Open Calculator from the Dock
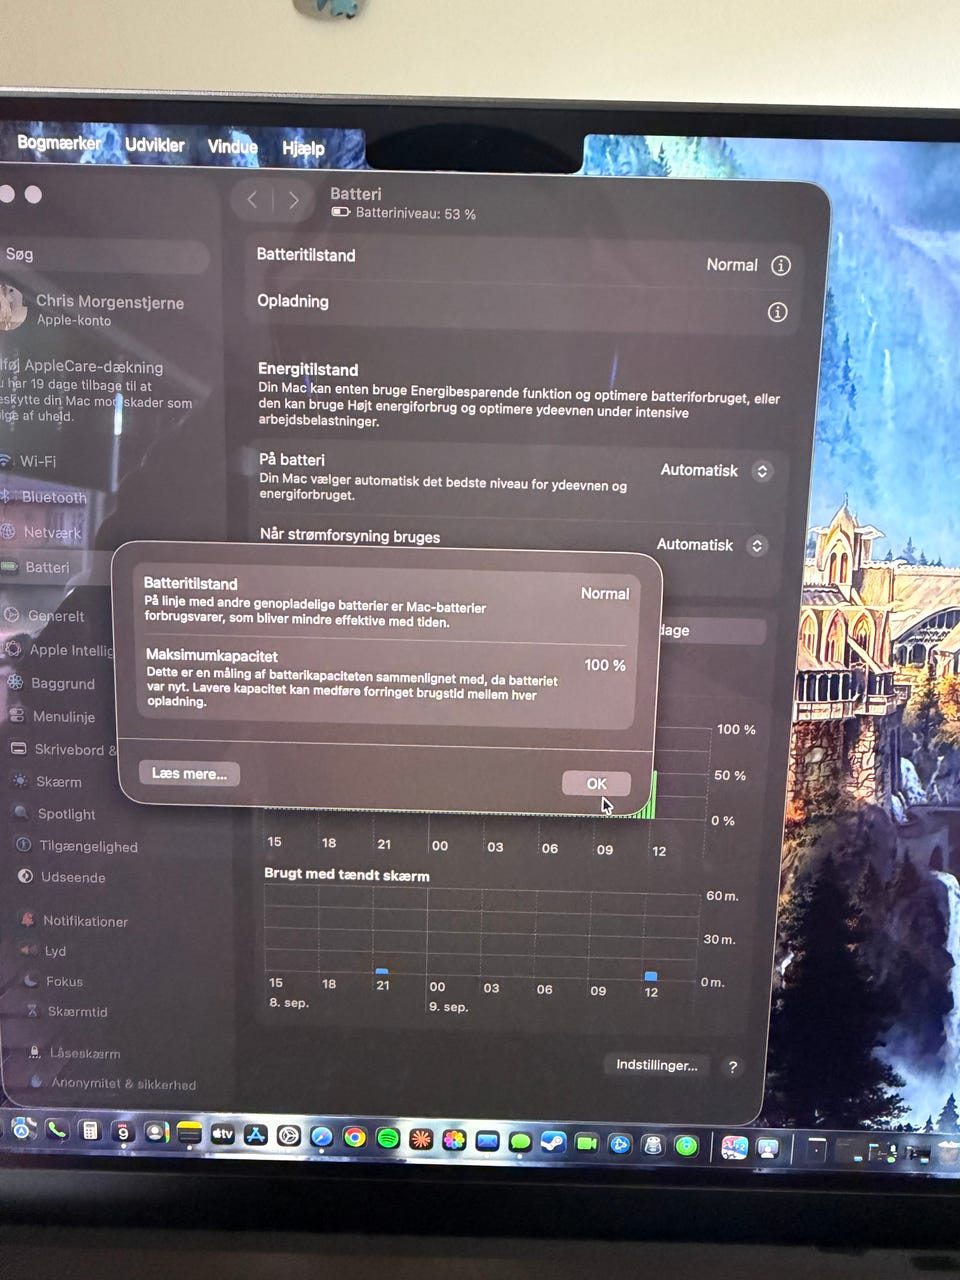 [90, 1132]
